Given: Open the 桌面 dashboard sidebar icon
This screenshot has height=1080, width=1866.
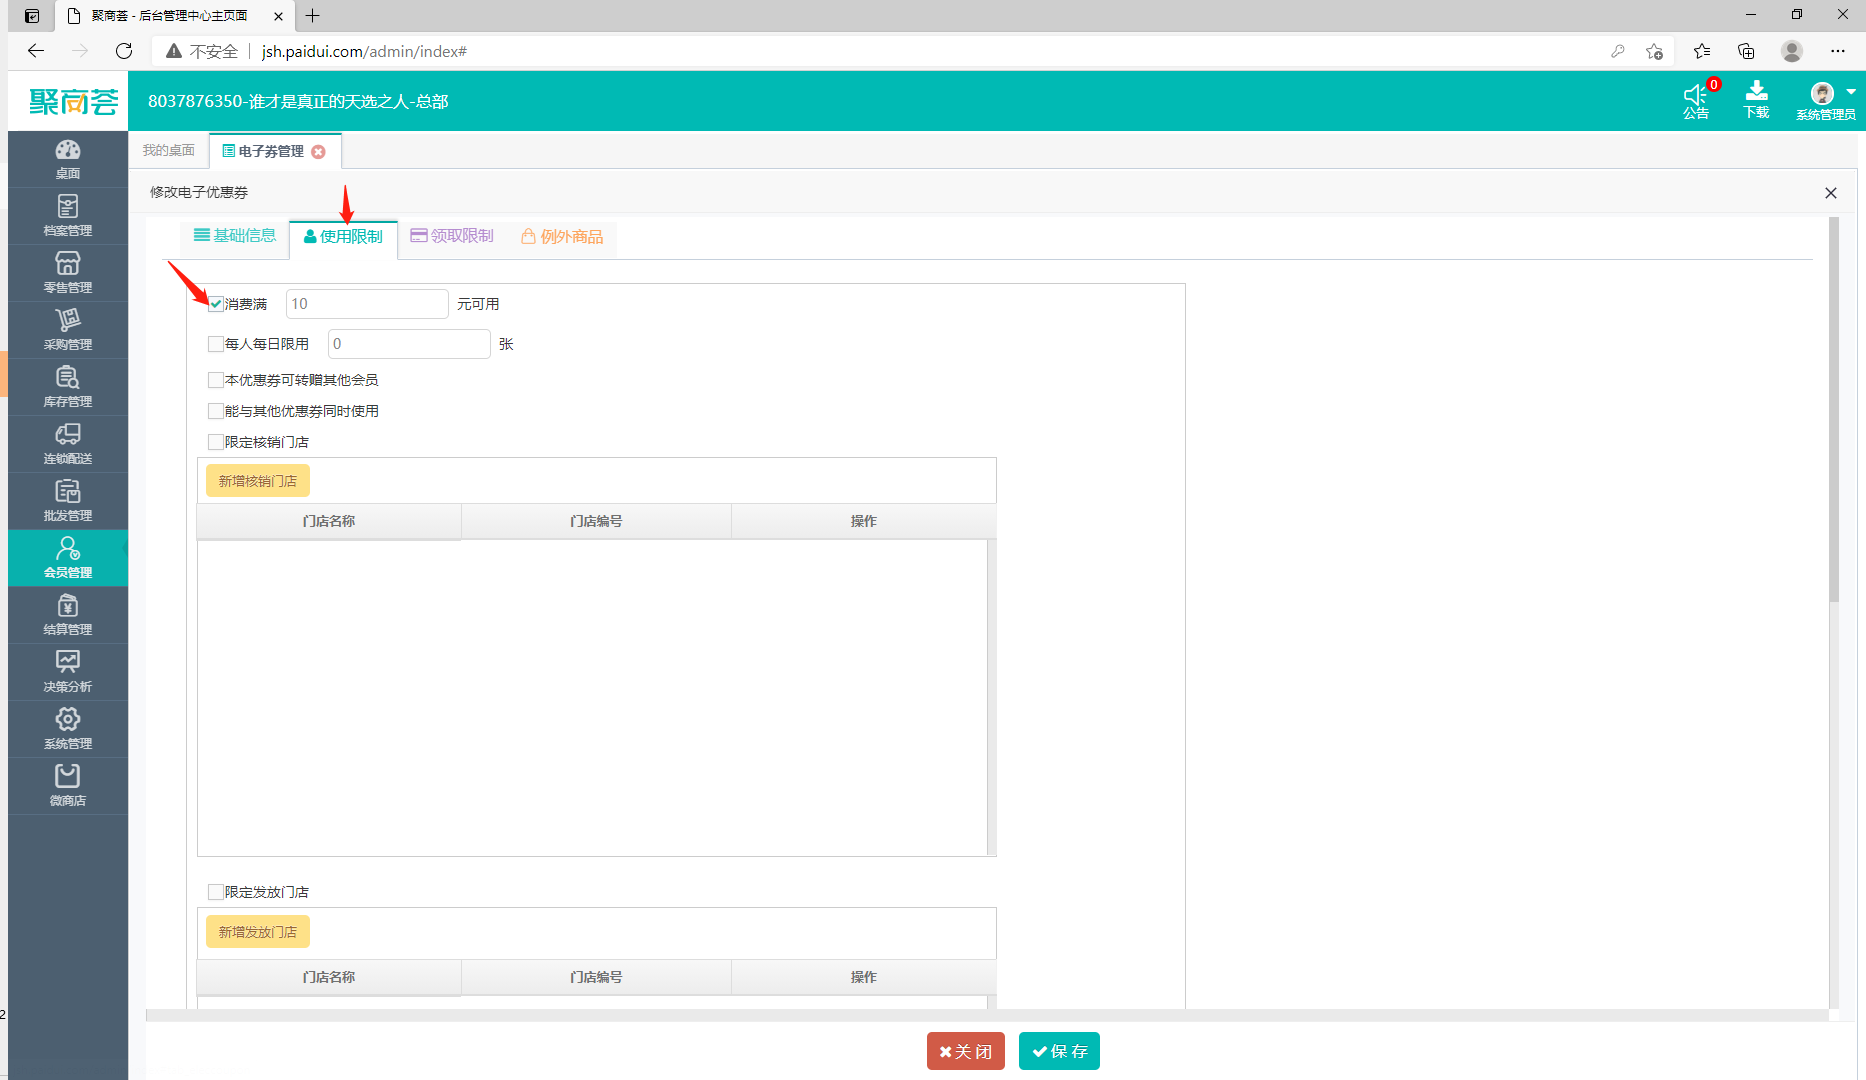Looking at the screenshot, I should pyautogui.click(x=68, y=159).
